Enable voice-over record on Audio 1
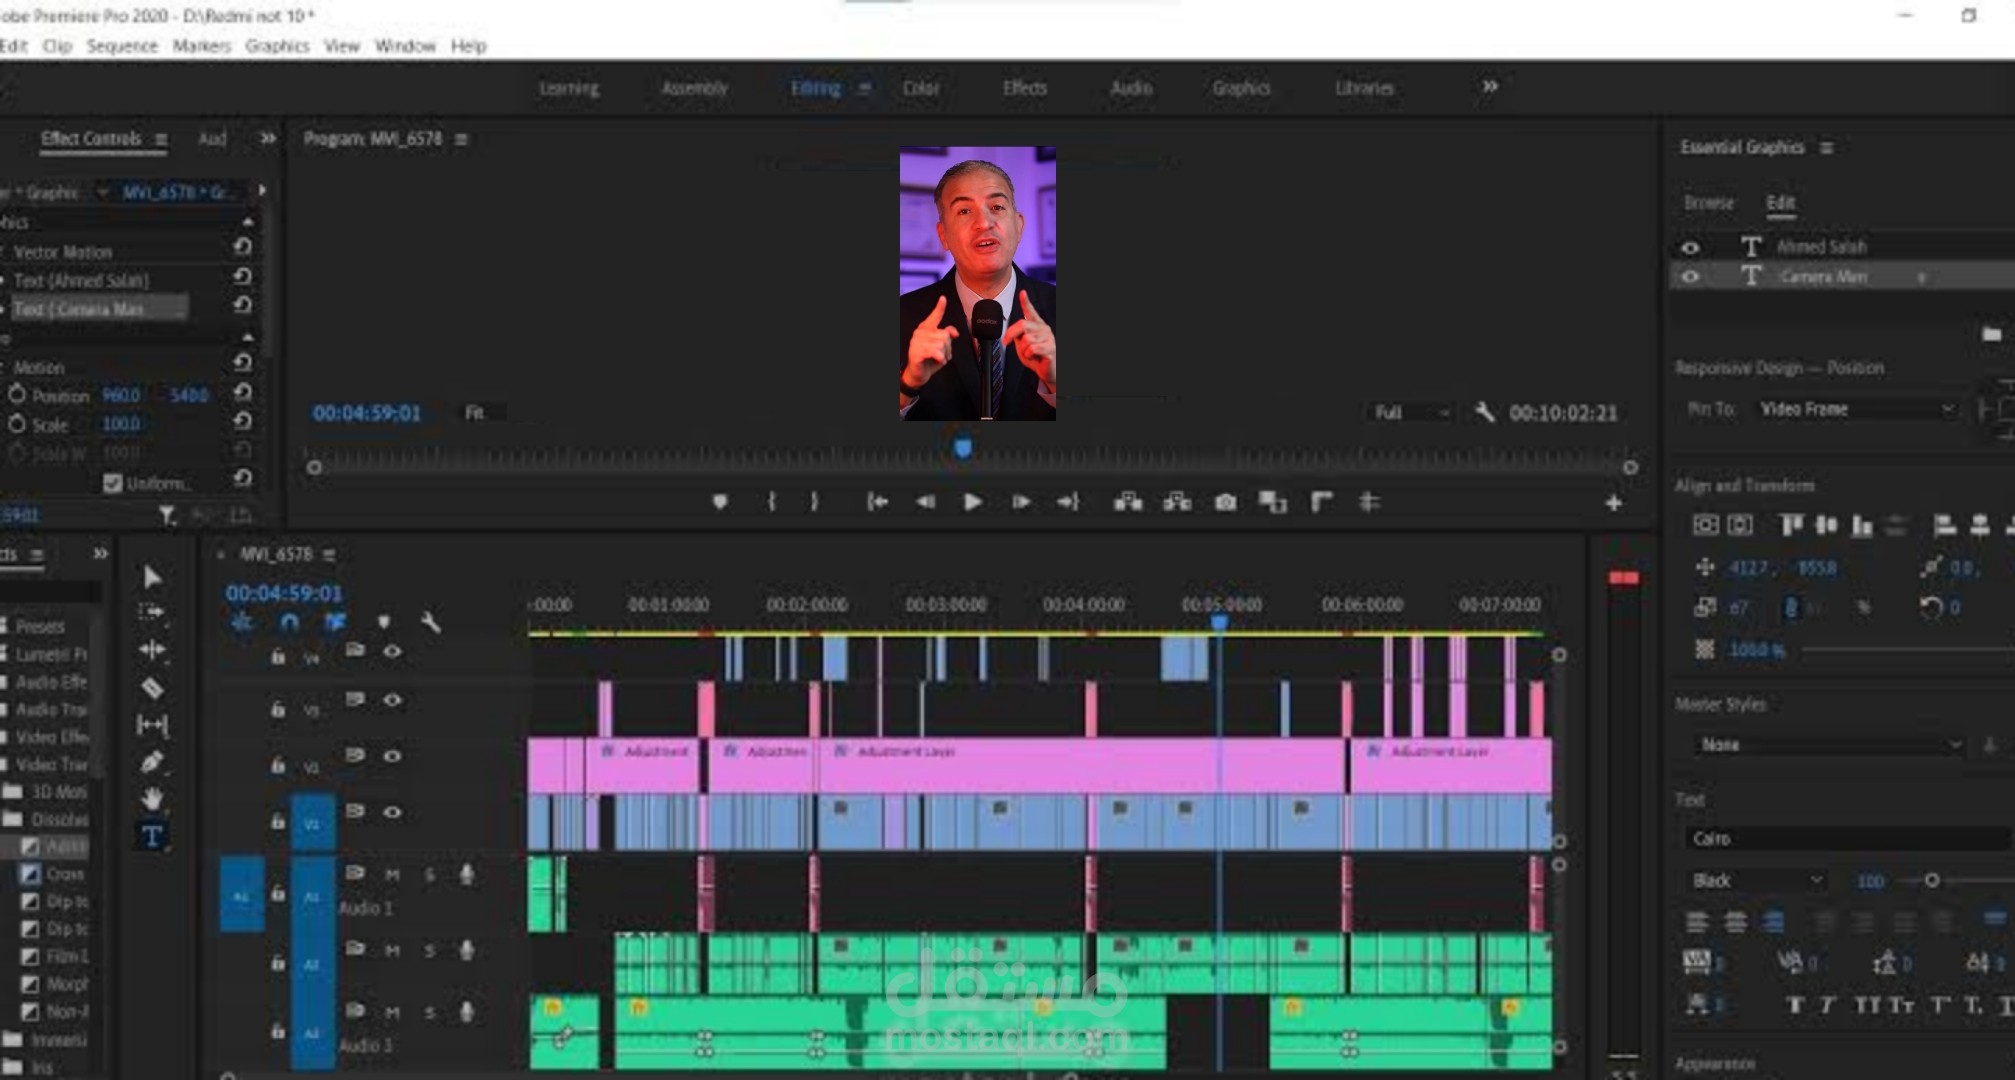The width and height of the screenshot is (2015, 1080). [x=466, y=875]
